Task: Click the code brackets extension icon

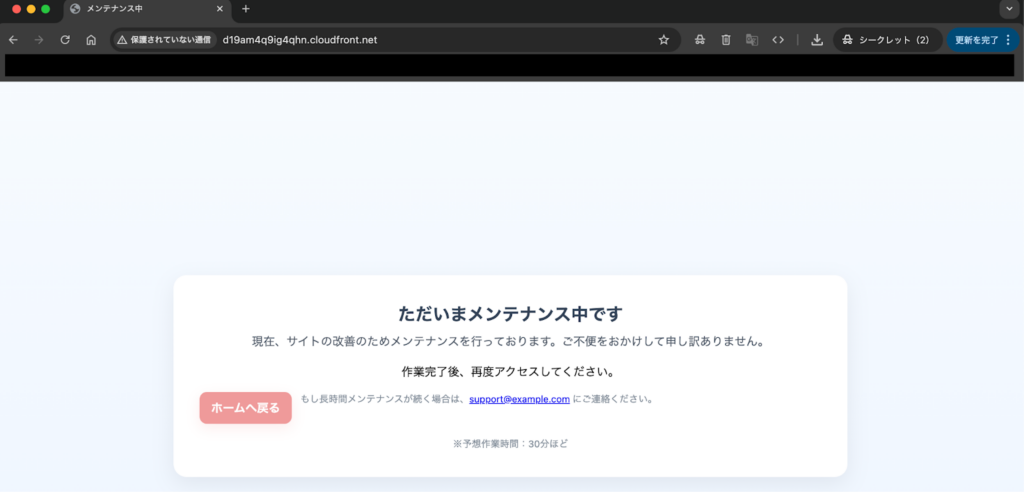Action: (x=778, y=40)
